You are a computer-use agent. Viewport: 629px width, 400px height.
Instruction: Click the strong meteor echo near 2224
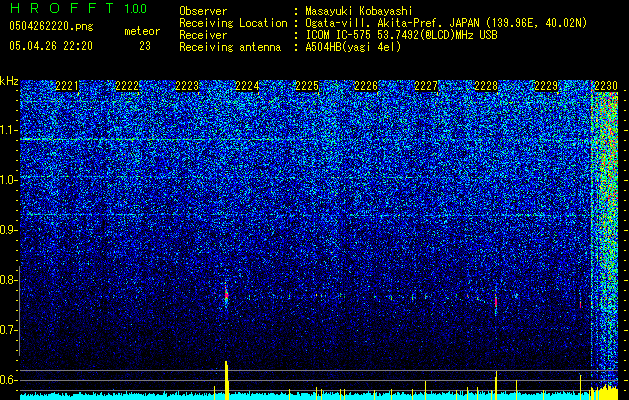tap(226, 296)
